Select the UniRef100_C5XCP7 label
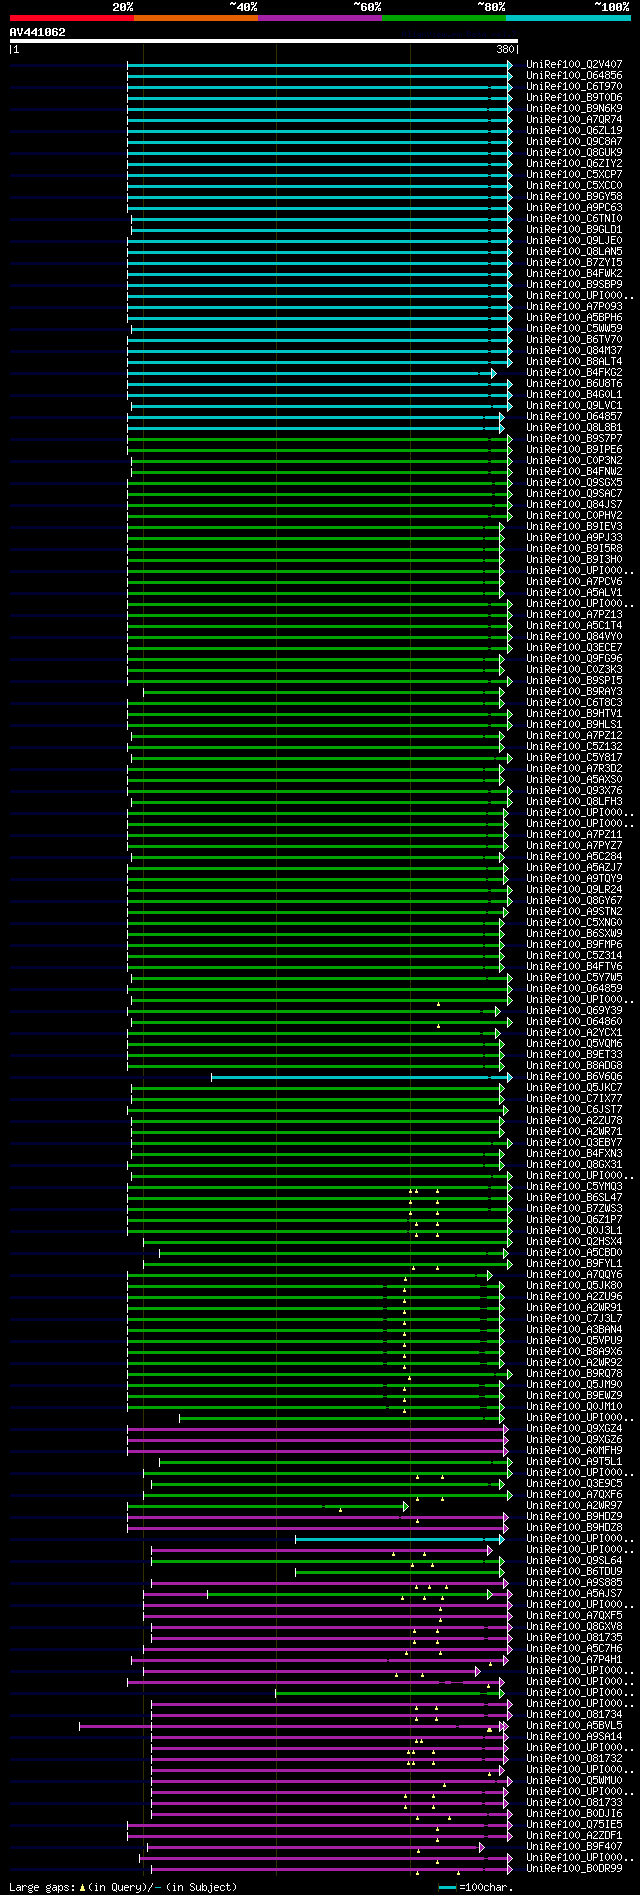 click(574, 175)
